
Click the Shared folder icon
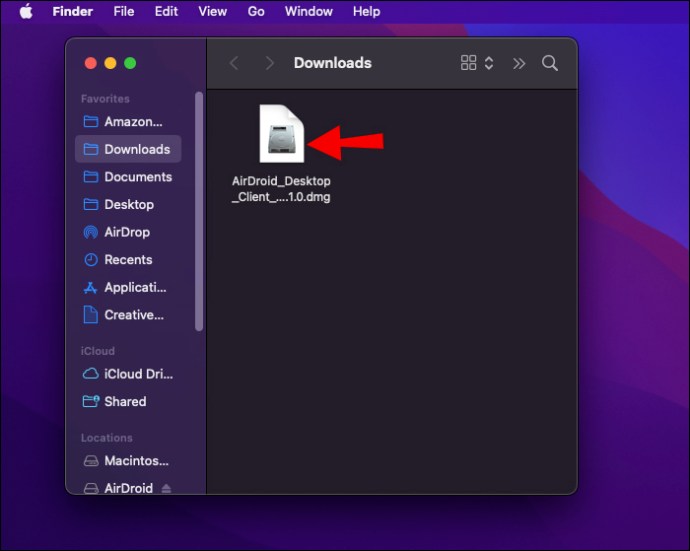(x=91, y=401)
